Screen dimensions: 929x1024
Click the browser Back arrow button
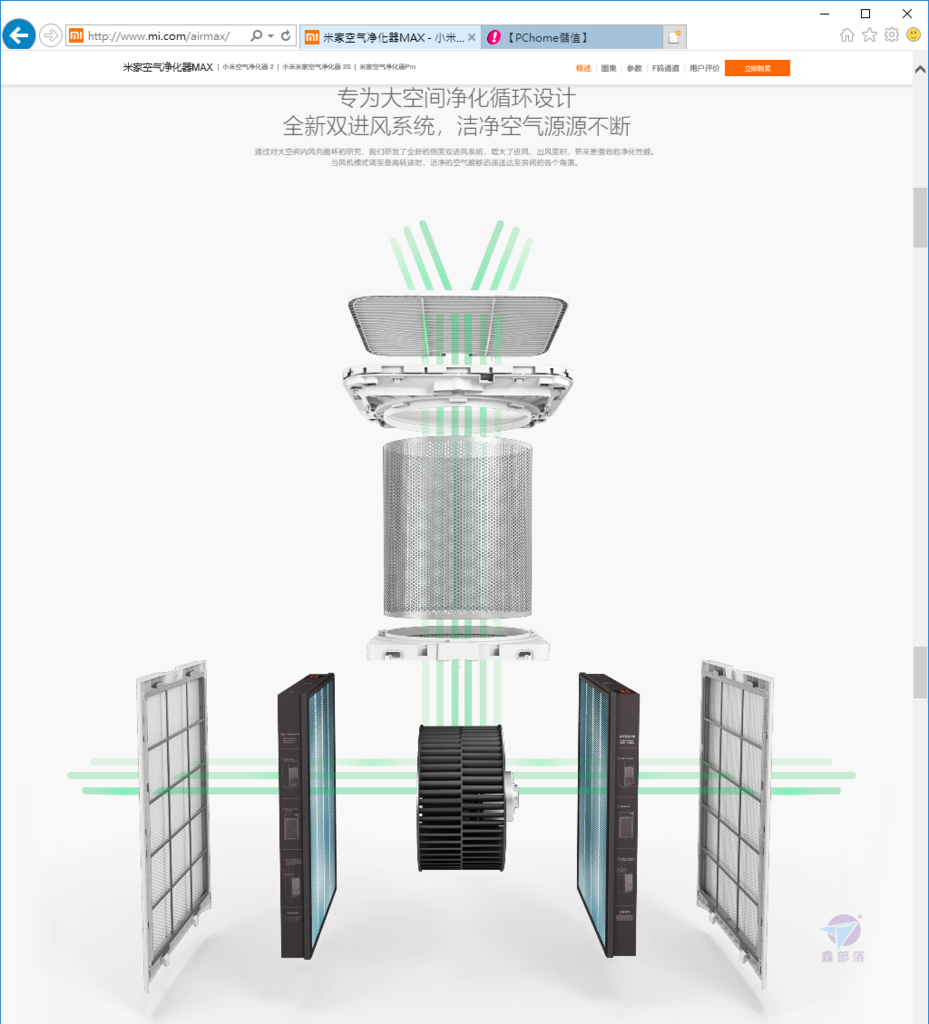click(x=19, y=35)
